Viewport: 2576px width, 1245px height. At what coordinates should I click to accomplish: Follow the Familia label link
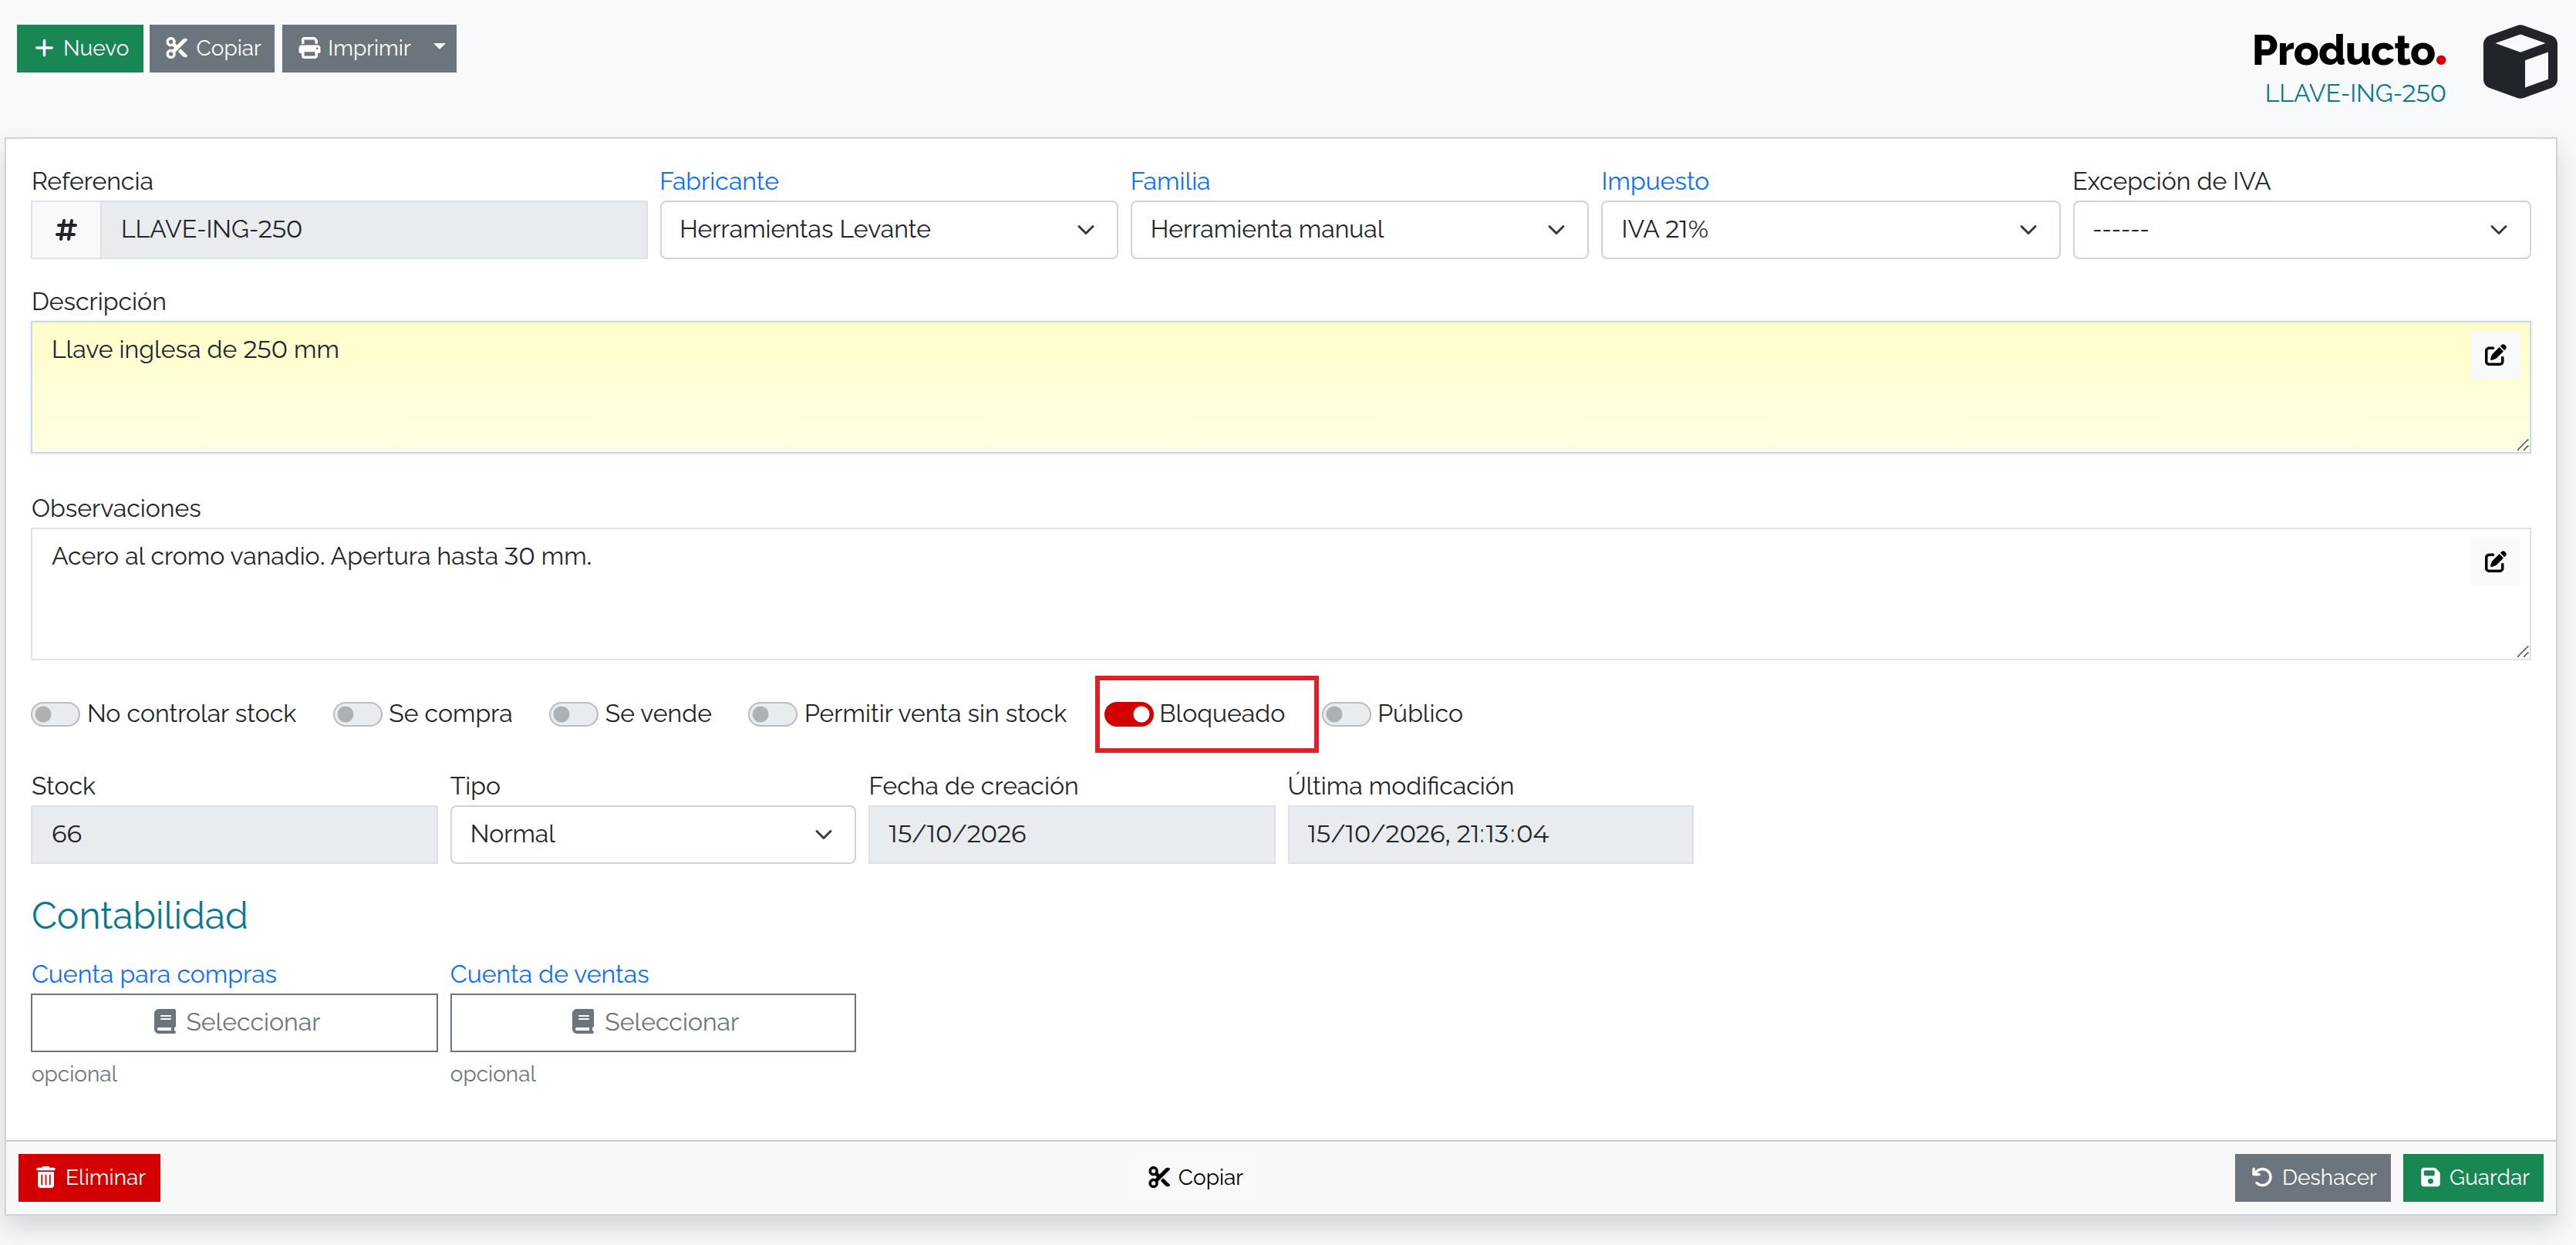coord(1170,181)
